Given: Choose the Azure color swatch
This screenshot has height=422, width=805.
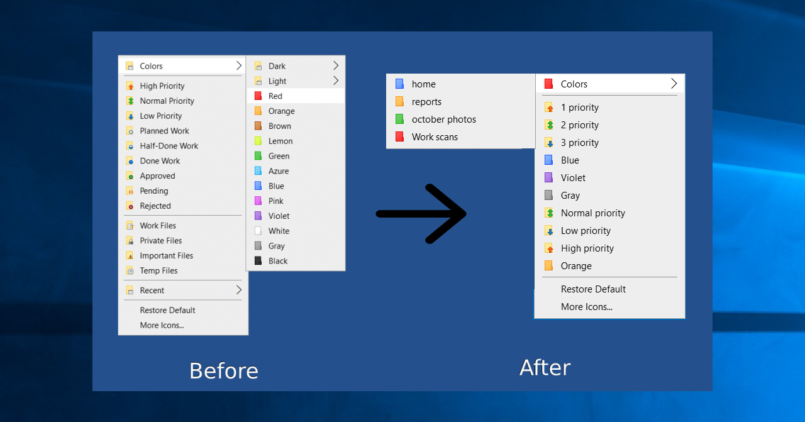Looking at the screenshot, I should pyautogui.click(x=259, y=171).
